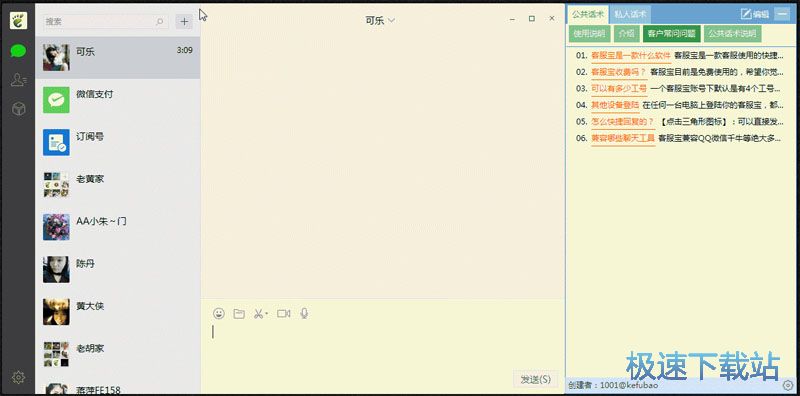The width and height of the screenshot is (800, 396).
Task: Click the answer text beginning 客服宝目前是免费使用的
Action: (x=716, y=72)
